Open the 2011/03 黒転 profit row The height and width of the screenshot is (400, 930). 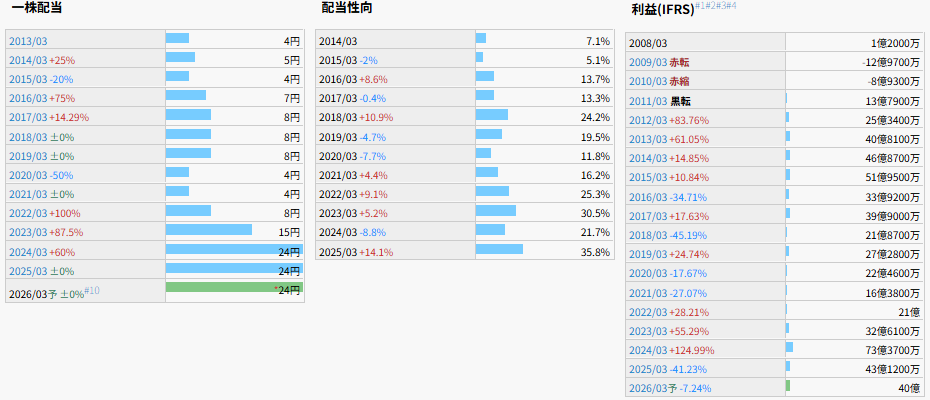tap(659, 101)
